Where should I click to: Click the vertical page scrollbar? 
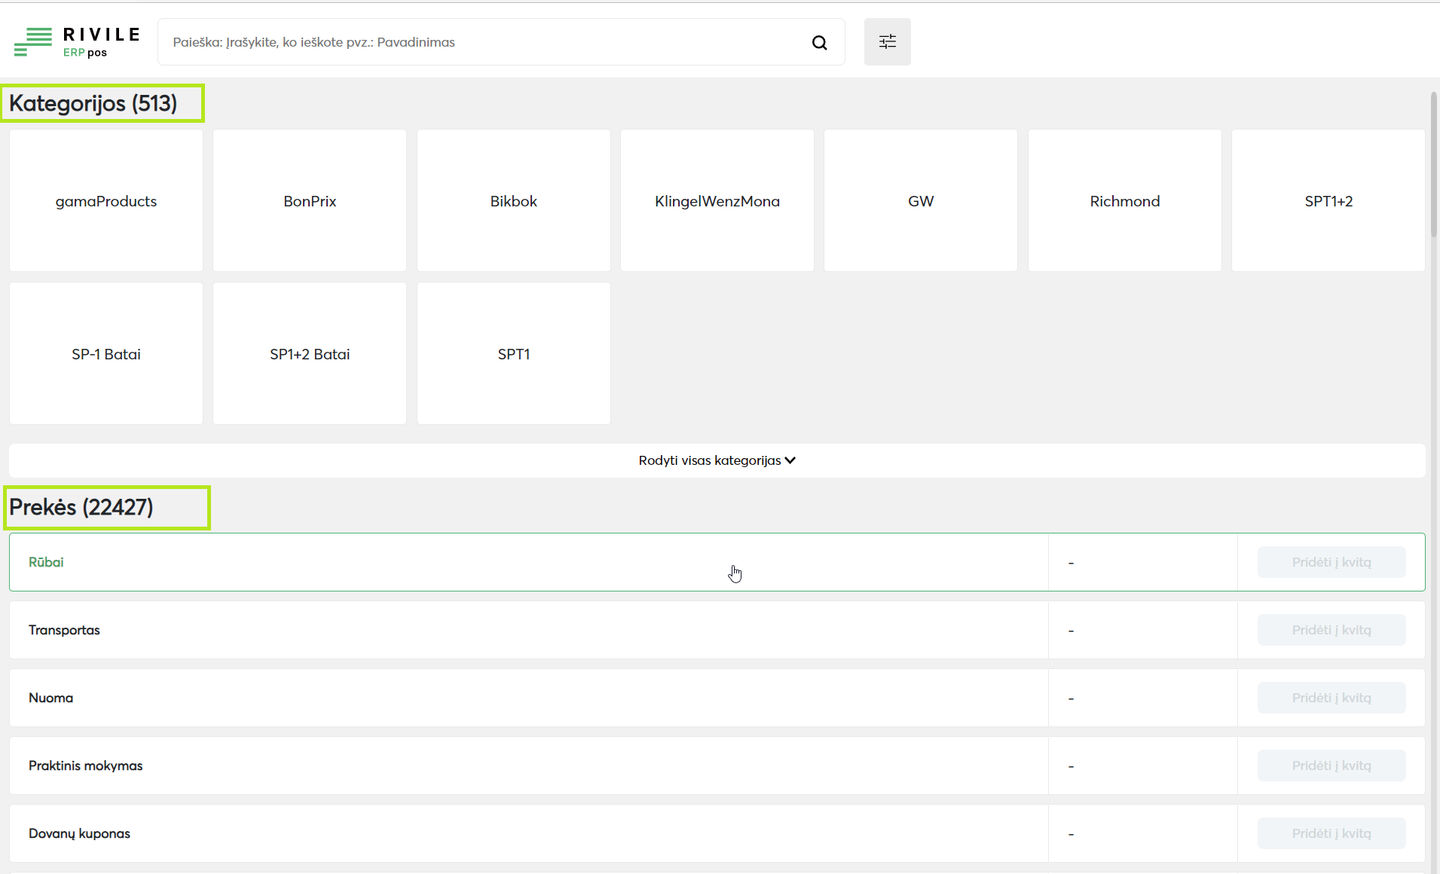pyautogui.click(x=1433, y=165)
